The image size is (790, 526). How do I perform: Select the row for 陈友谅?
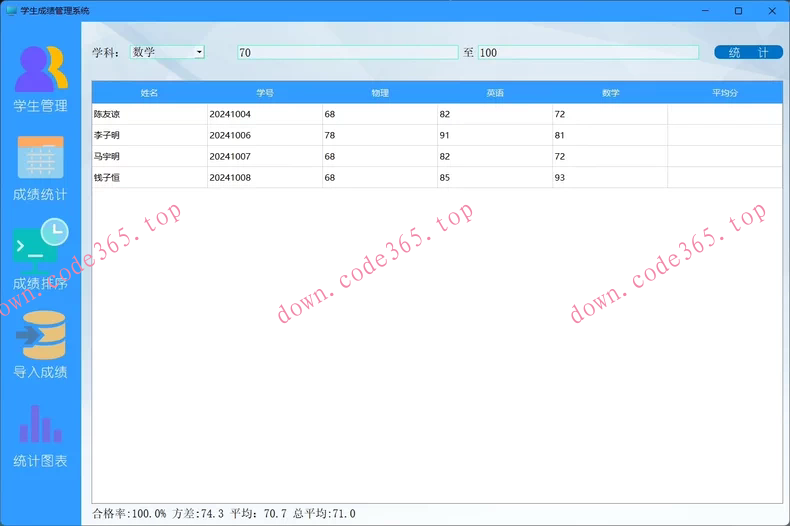pos(150,115)
